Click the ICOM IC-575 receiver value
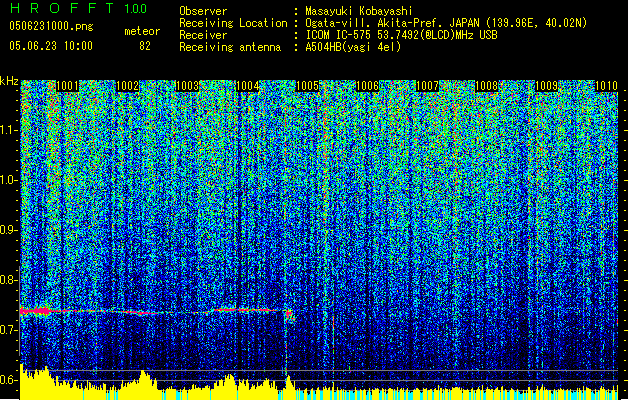The width and height of the screenshot is (629, 400). click(x=401, y=35)
